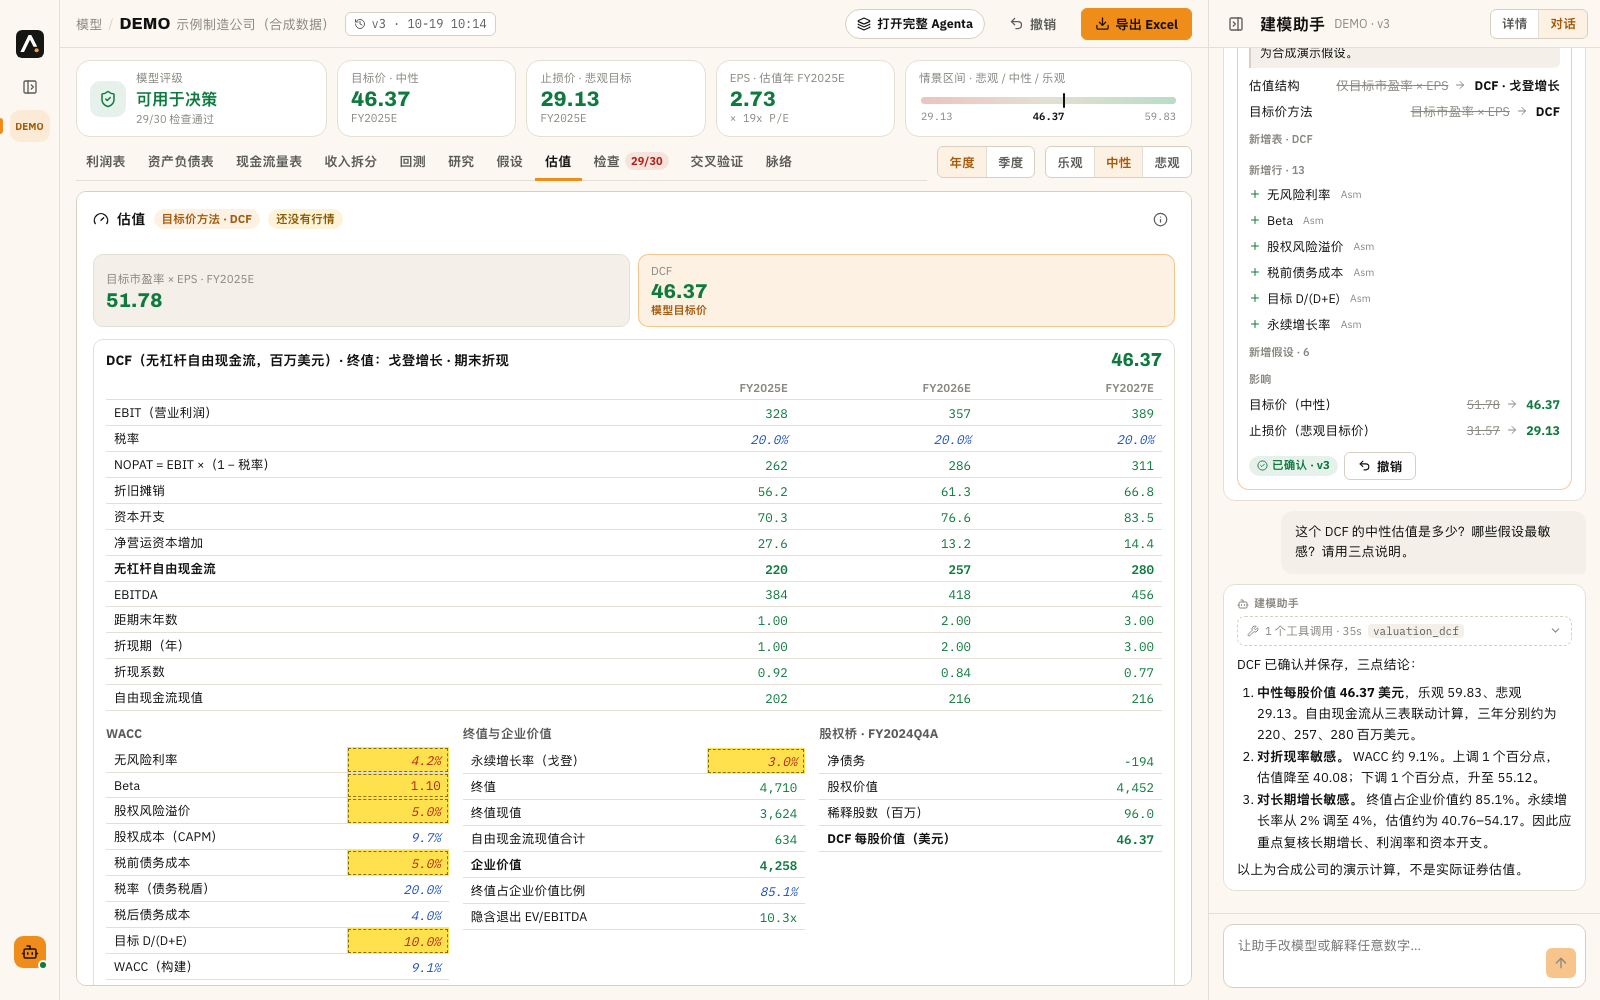Click the valuation info icon

point(1160,219)
